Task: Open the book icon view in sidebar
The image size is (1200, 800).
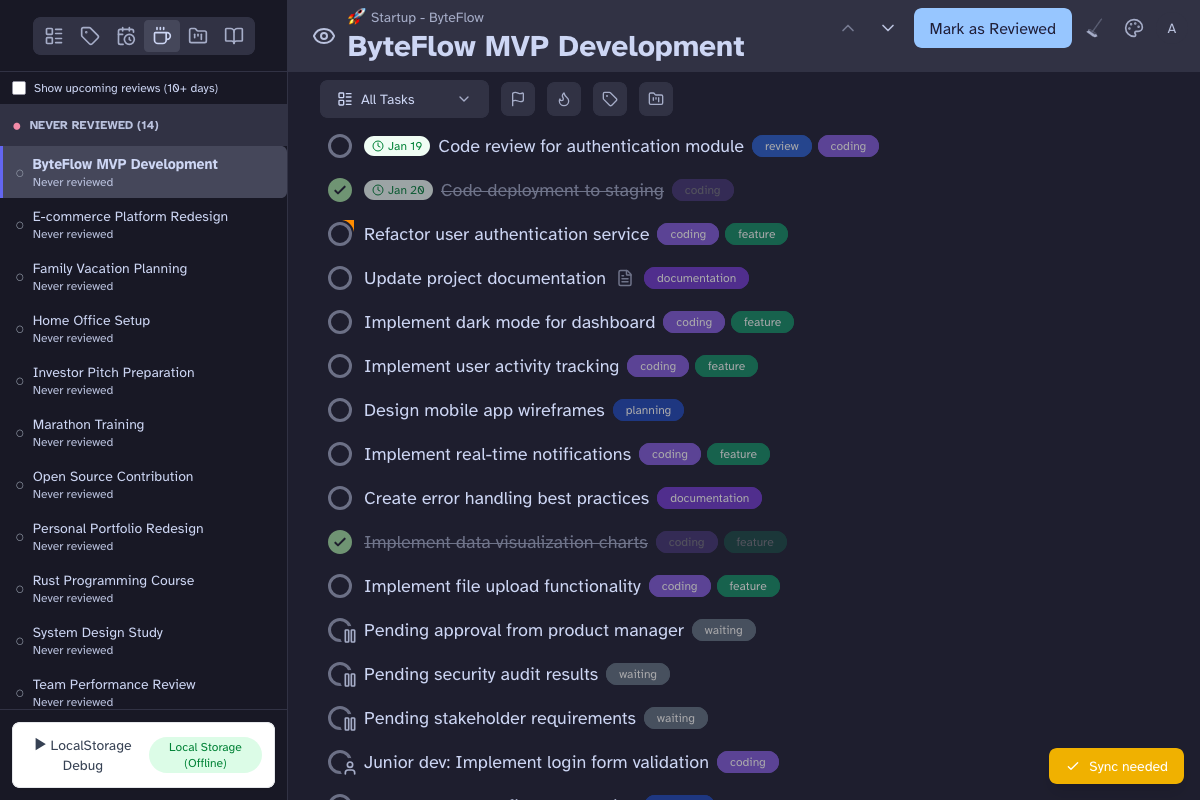Action: pyautogui.click(x=234, y=37)
